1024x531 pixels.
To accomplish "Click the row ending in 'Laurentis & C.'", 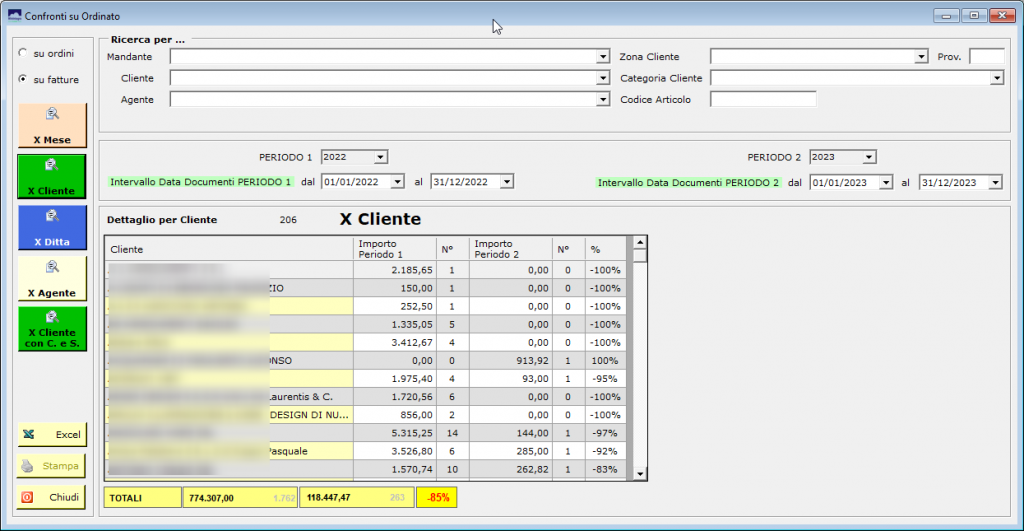I will coord(365,396).
